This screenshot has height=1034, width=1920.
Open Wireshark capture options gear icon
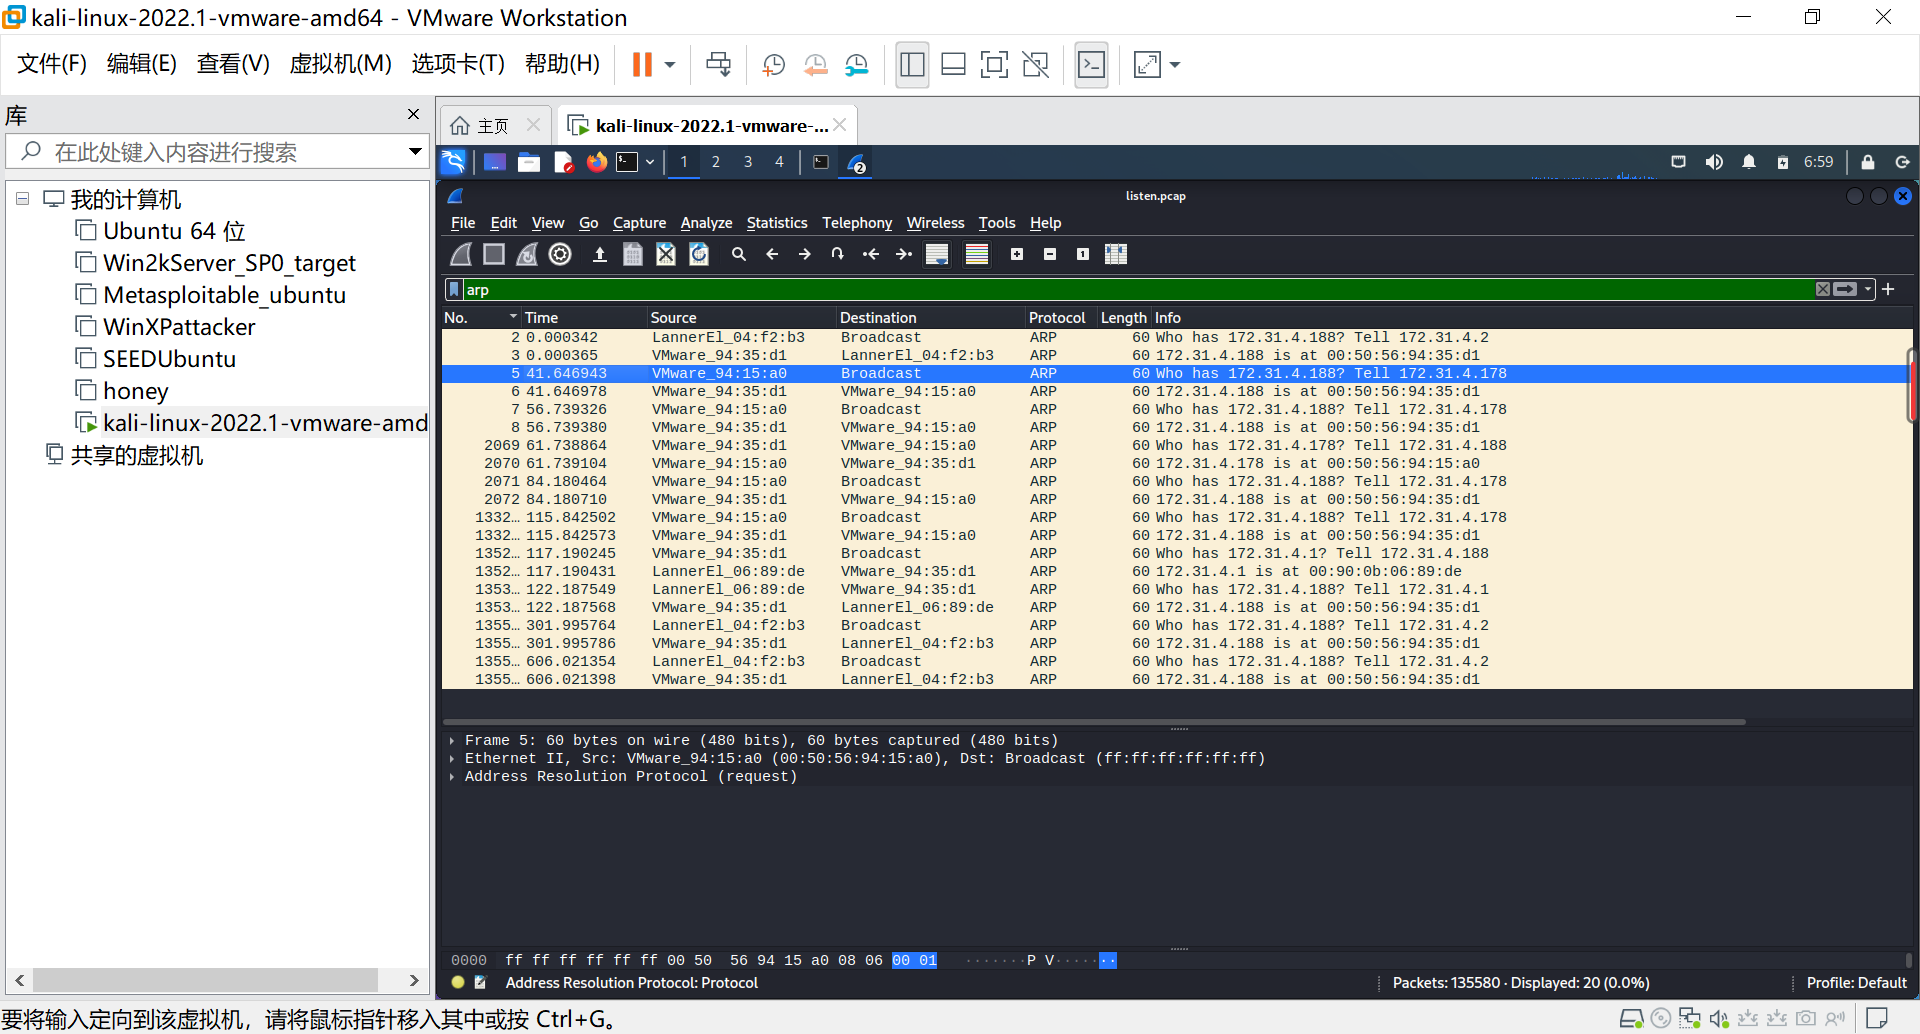[x=560, y=254]
